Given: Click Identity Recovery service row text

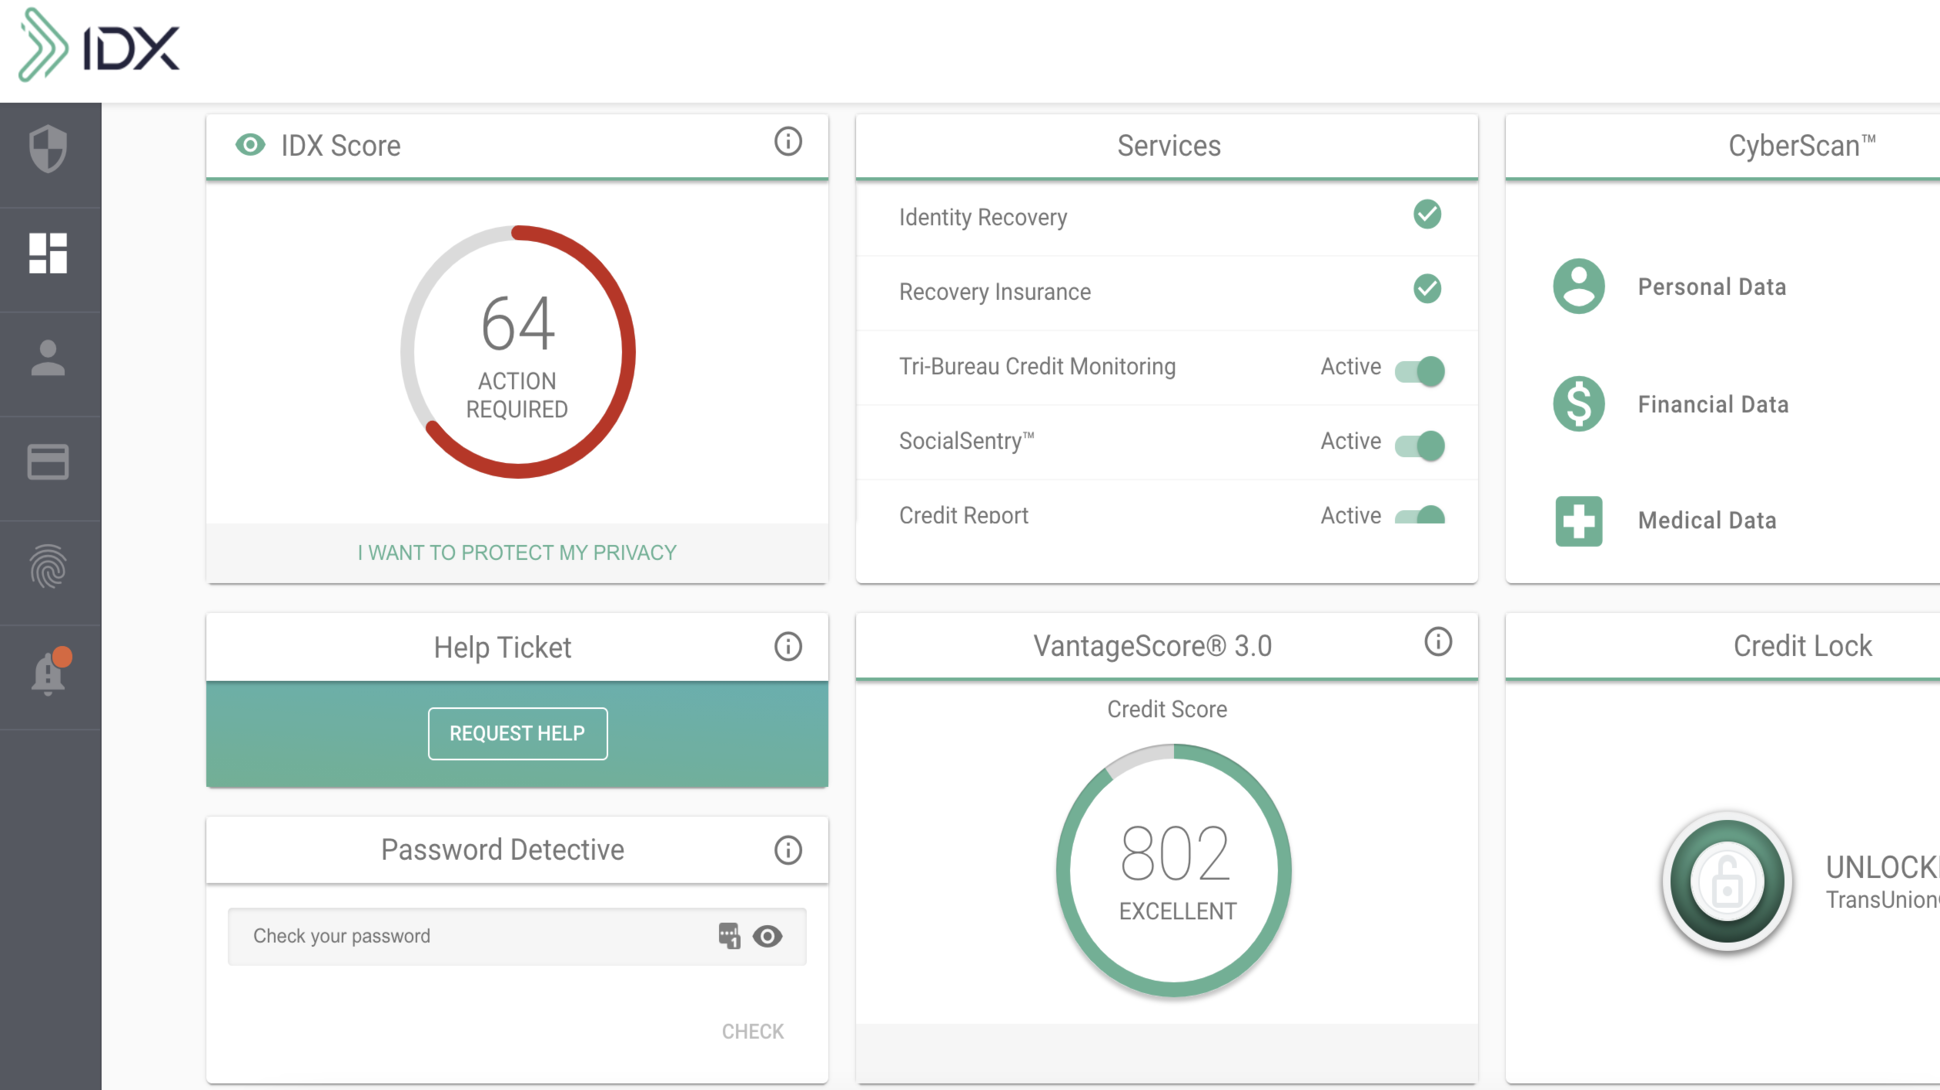Looking at the screenshot, I should pos(983,217).
